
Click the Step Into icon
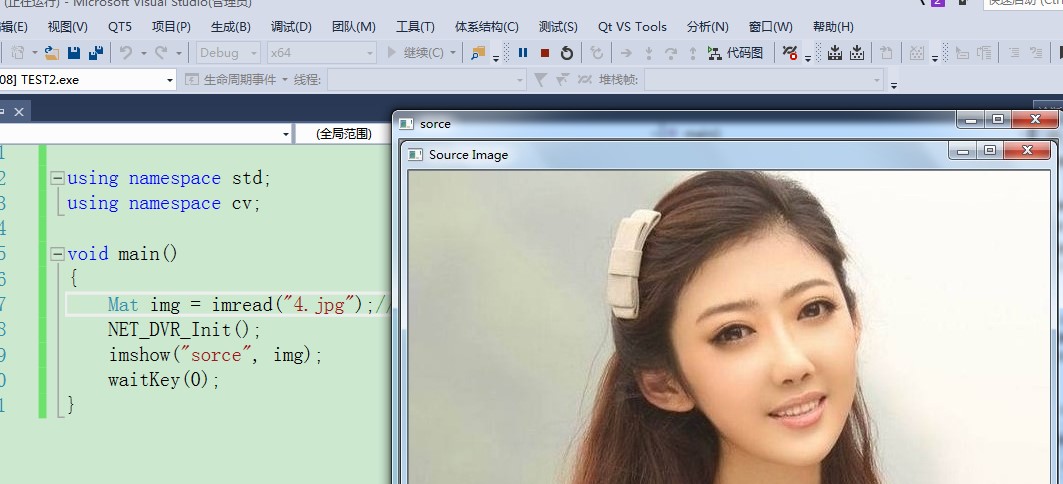(649, 53)
